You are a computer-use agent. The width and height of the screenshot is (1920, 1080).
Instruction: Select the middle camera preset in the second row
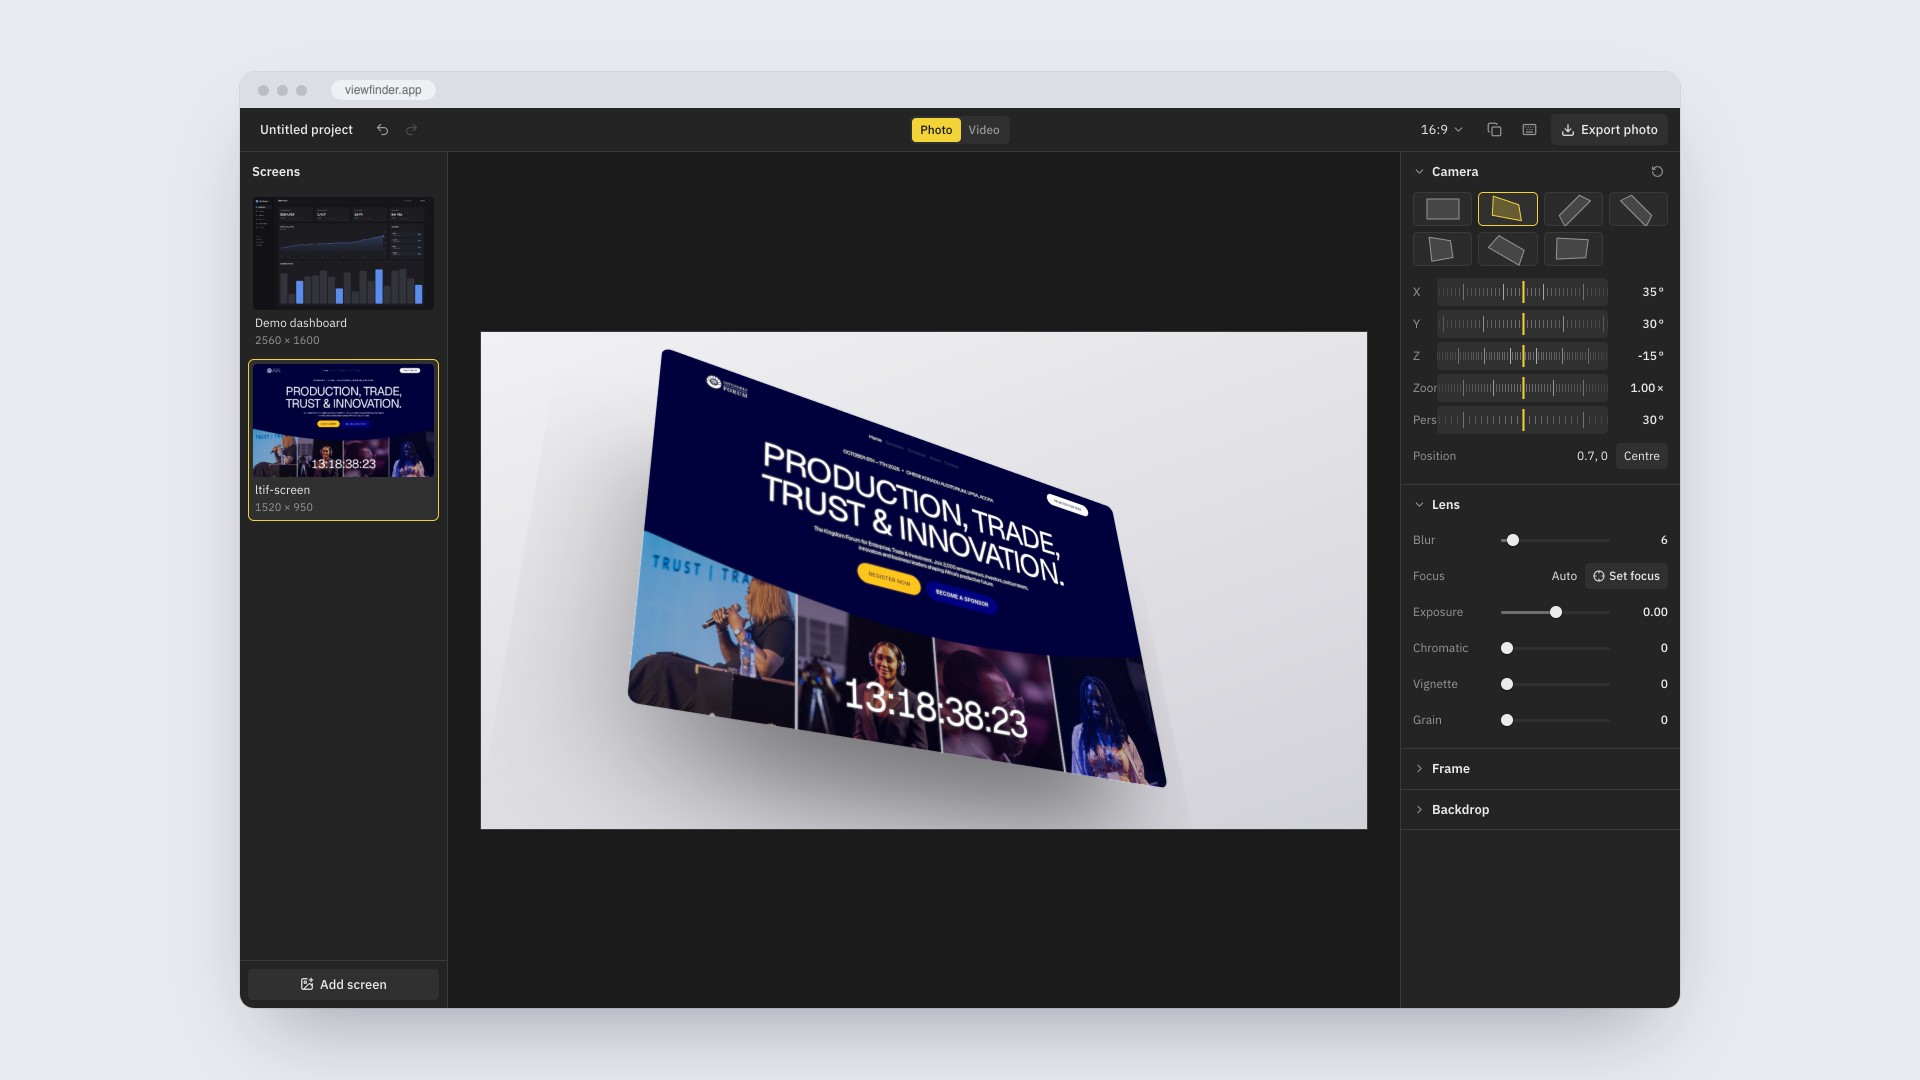(x=1507, y=249)
